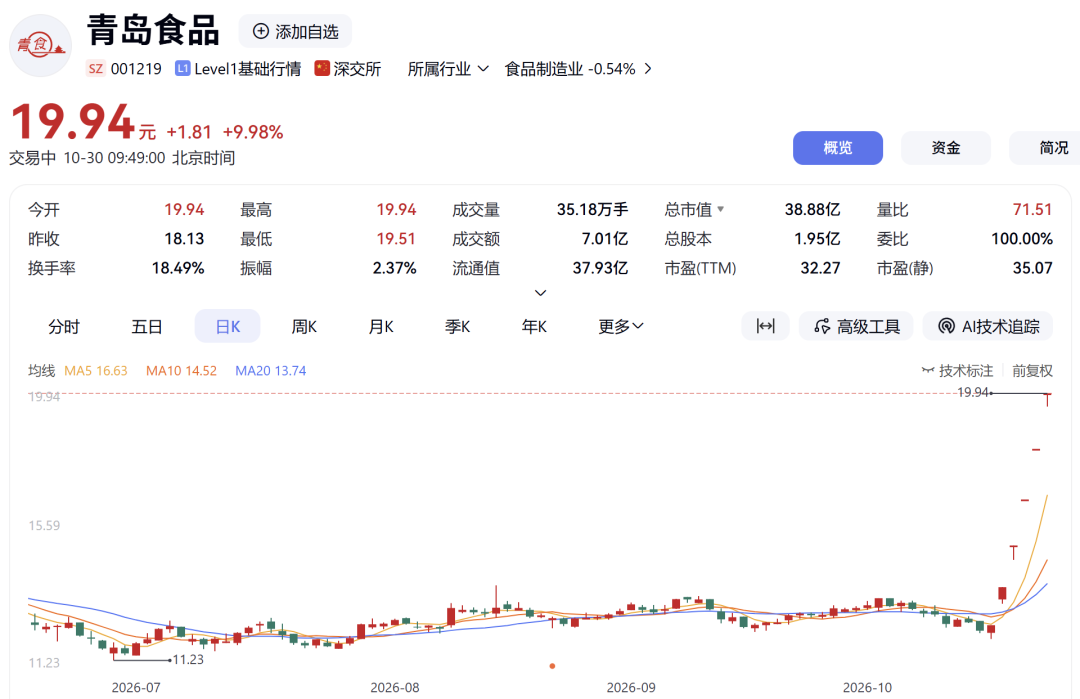This screenshot has height=699, width=1080.
Task: Switch to the 资金 tab
Action: (946, 147)
